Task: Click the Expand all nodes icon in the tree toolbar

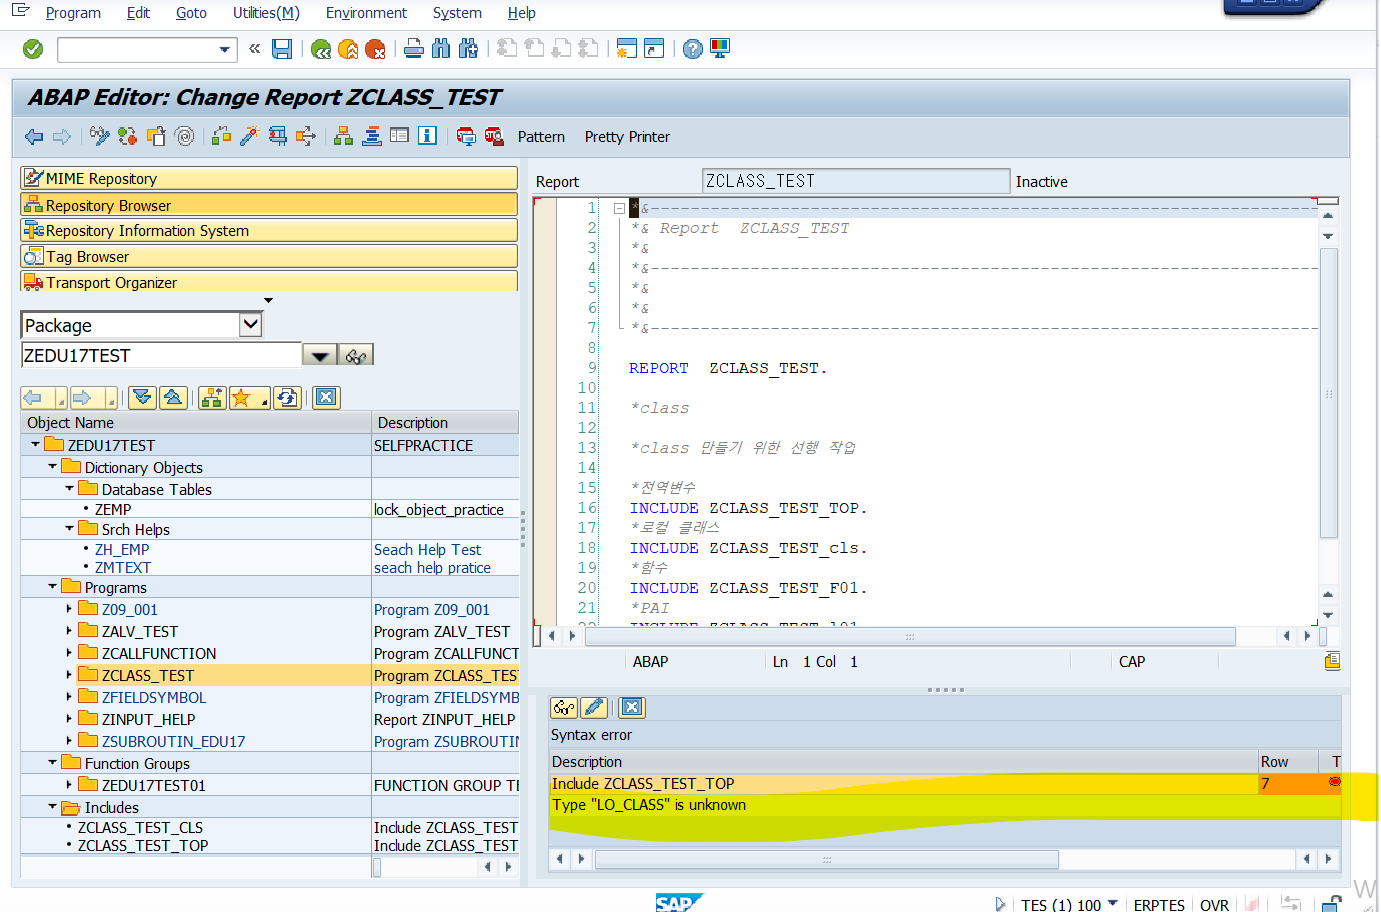Action: (143, 398)
